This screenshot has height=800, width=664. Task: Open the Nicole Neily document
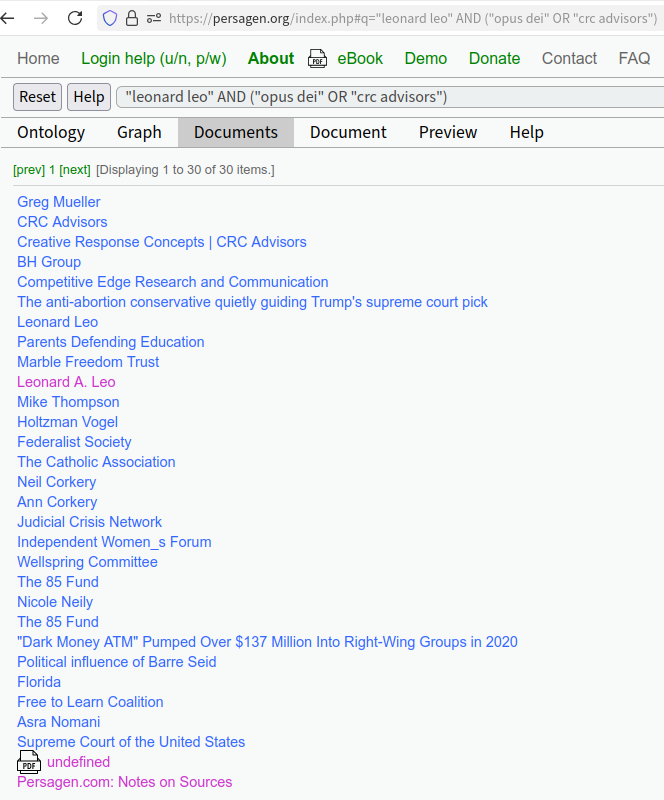click(55, 602)
